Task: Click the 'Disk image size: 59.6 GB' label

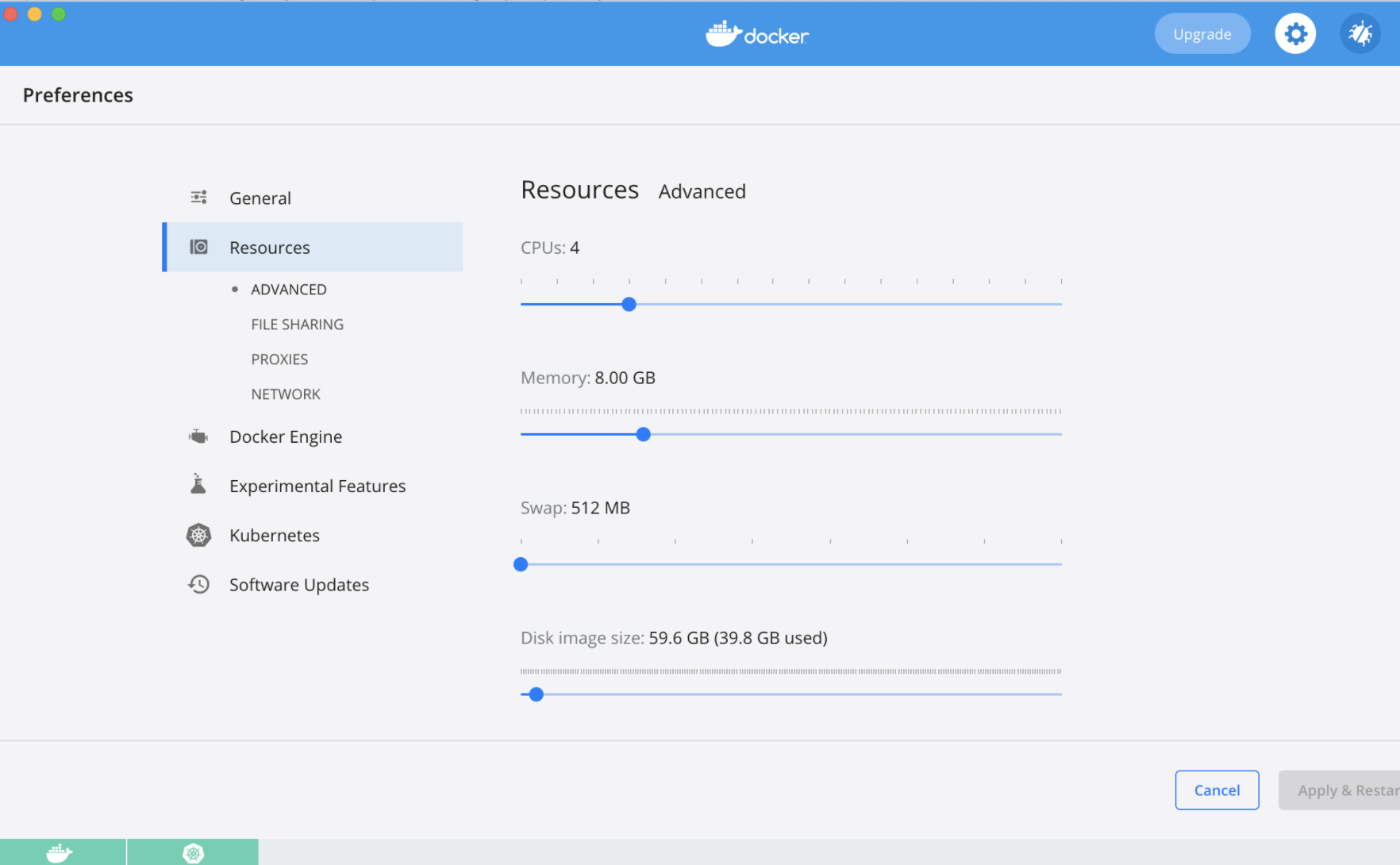Action: 674,638
